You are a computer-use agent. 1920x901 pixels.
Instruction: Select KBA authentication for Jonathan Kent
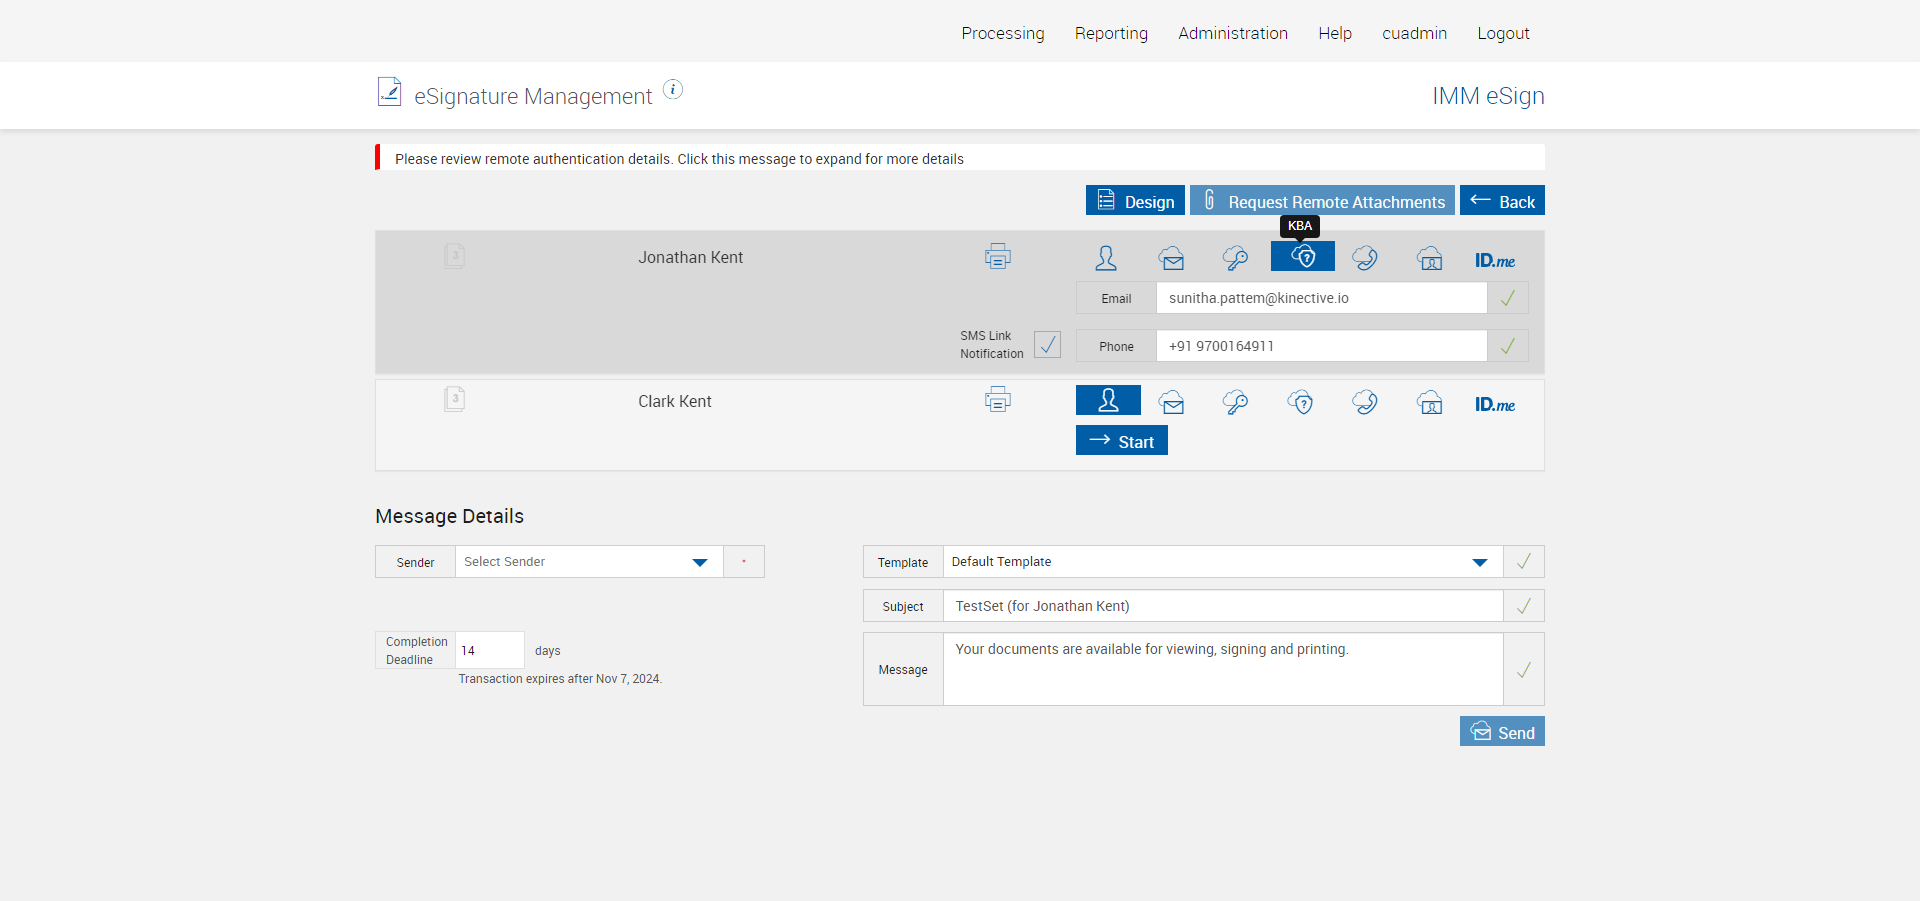click(x=1302, y=257)
